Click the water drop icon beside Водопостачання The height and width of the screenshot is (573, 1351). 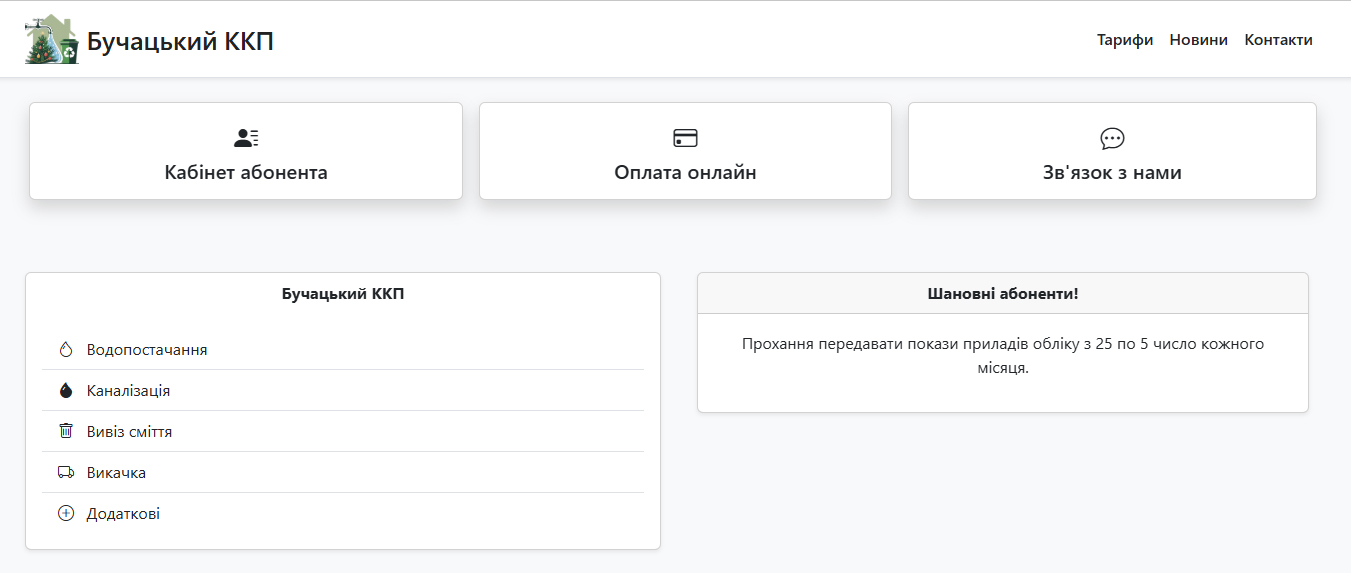66,350
